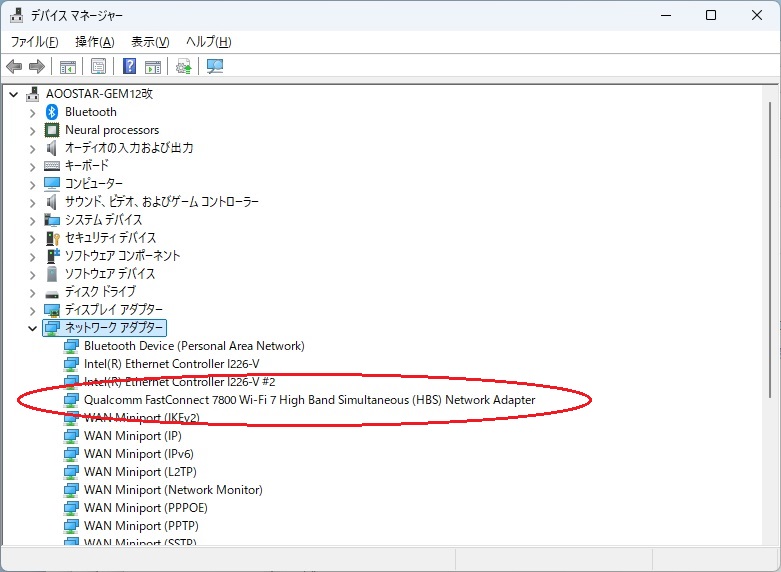Expand the Bluetooth category

[32, 112]
